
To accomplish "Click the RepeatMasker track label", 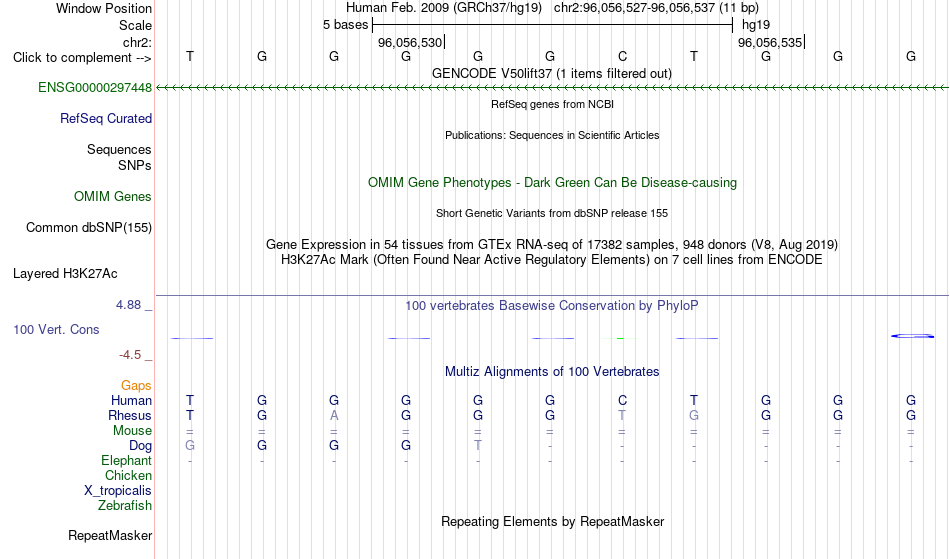I will [110, 535].
